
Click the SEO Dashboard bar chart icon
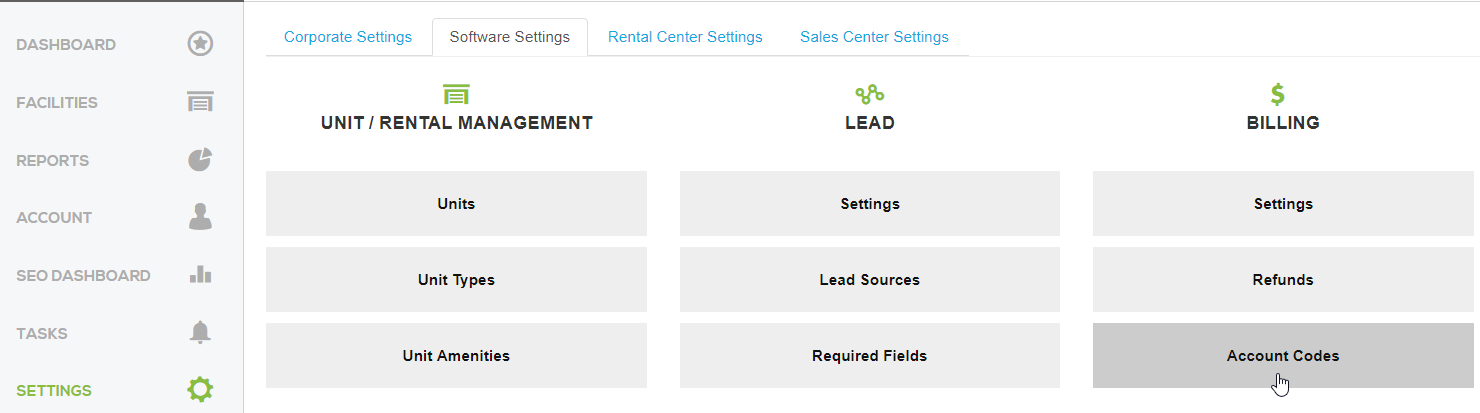coord(200,275)
